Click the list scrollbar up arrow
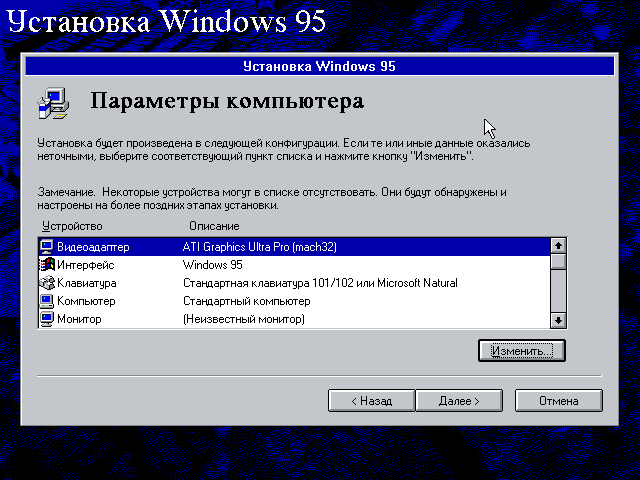The height and width of the screenshot is (480, 640). click(558, 246)
